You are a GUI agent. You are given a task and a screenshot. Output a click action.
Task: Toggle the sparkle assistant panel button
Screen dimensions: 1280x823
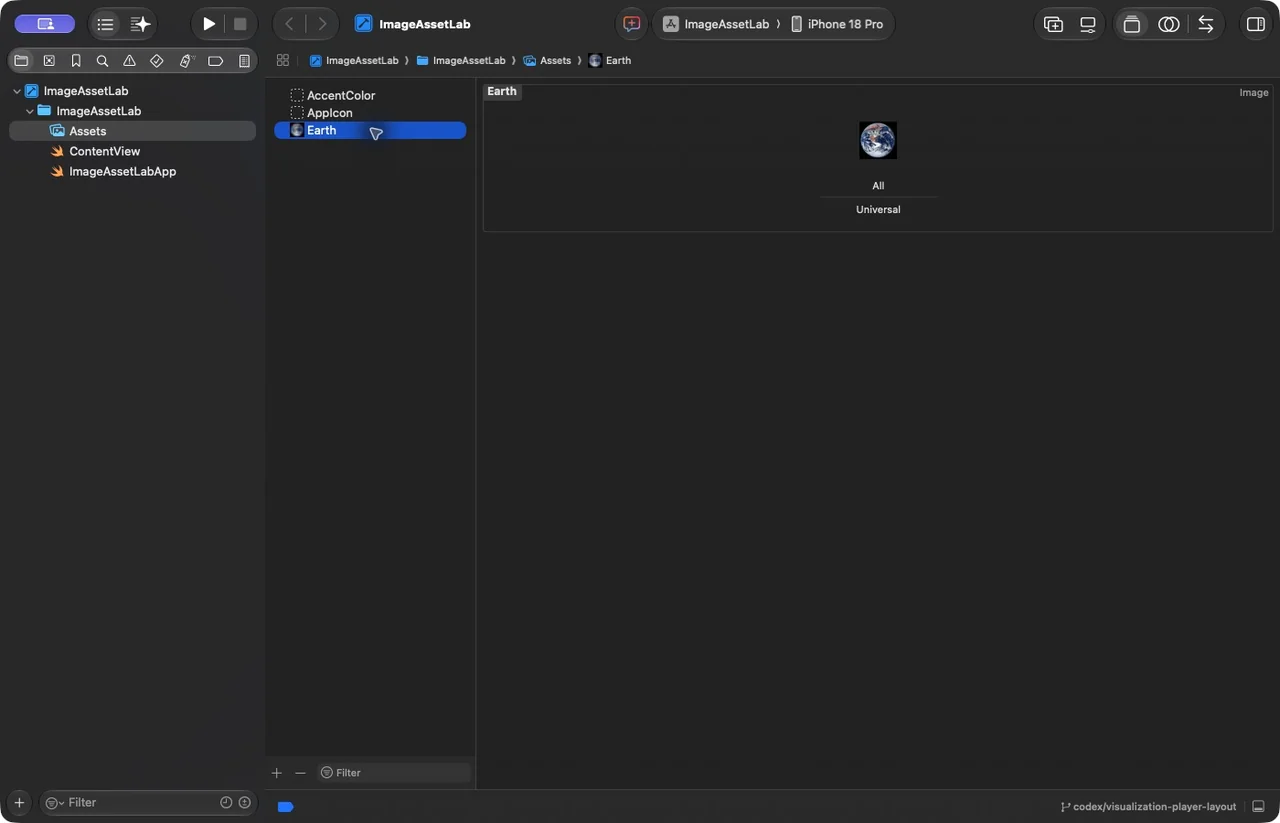[x=140, y=24]
